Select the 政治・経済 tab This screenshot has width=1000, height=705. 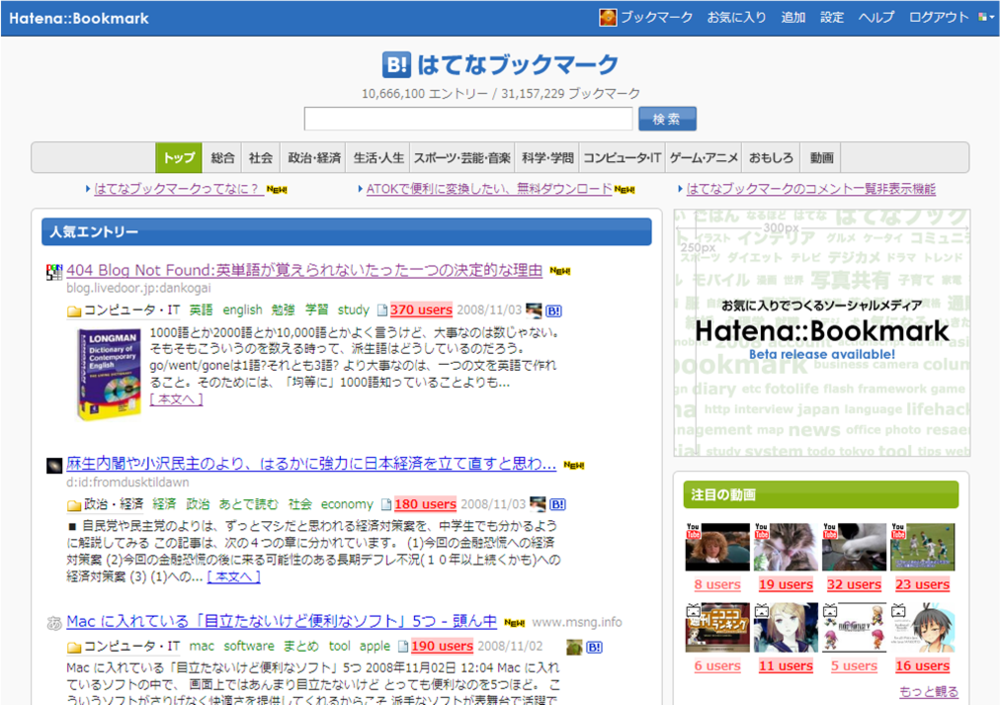coord(313,158)
